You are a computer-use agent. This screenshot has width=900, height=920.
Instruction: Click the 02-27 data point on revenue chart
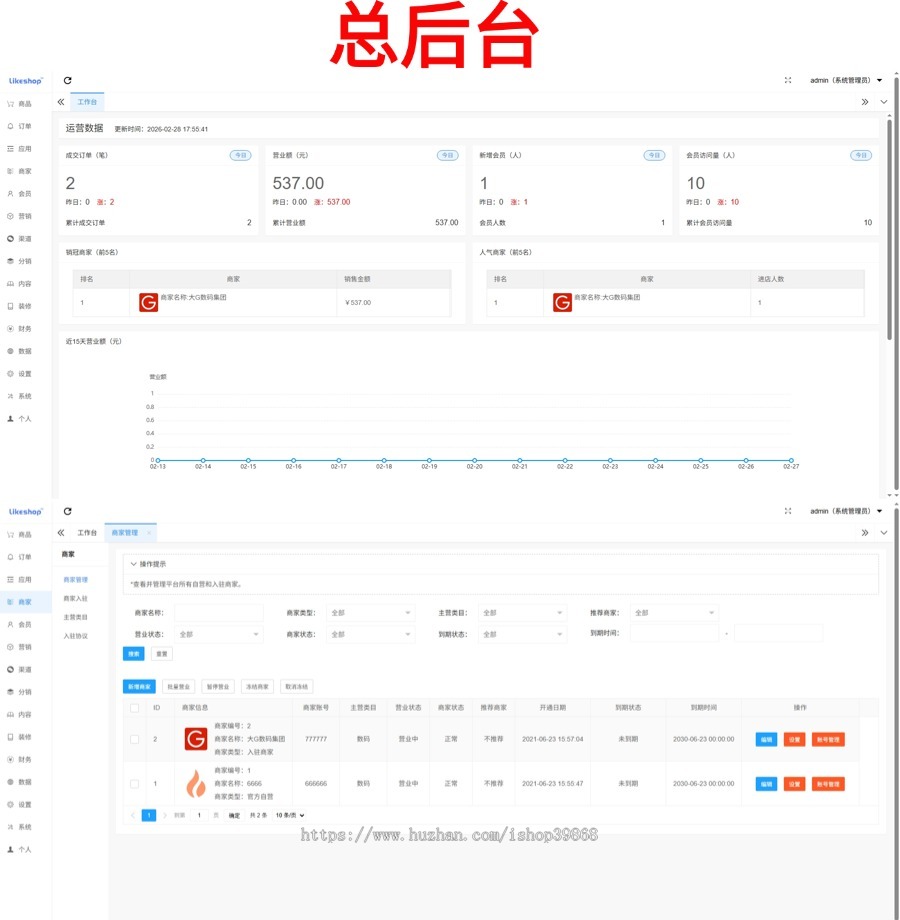791,461
